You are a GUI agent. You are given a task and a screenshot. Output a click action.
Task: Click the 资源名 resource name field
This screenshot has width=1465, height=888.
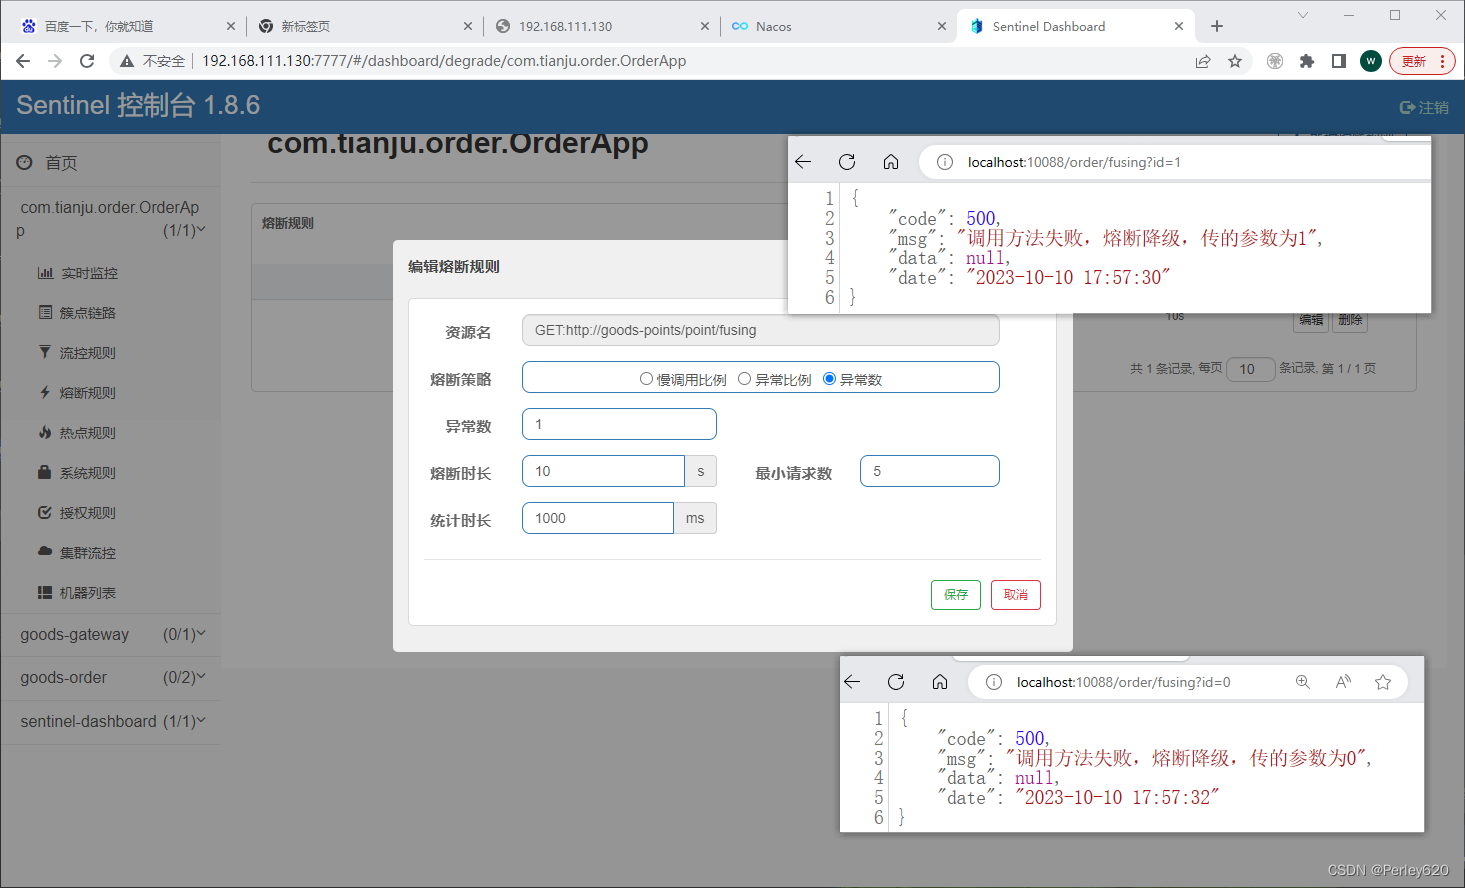point(761,330)
